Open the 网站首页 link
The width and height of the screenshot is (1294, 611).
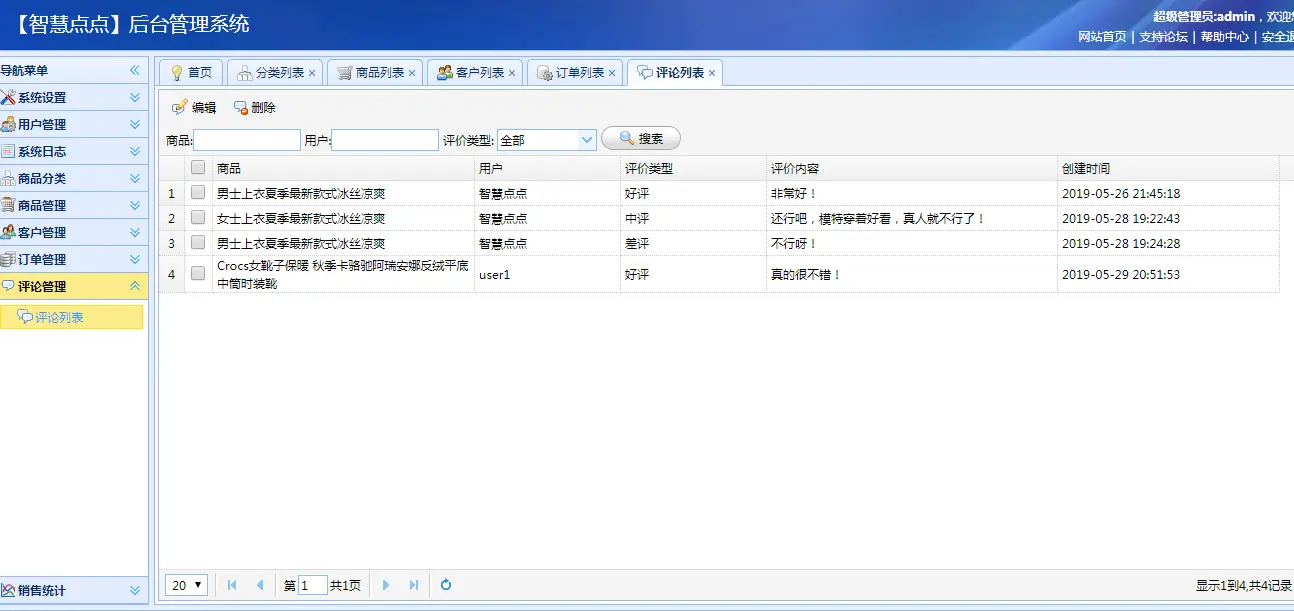(1102, 37)
